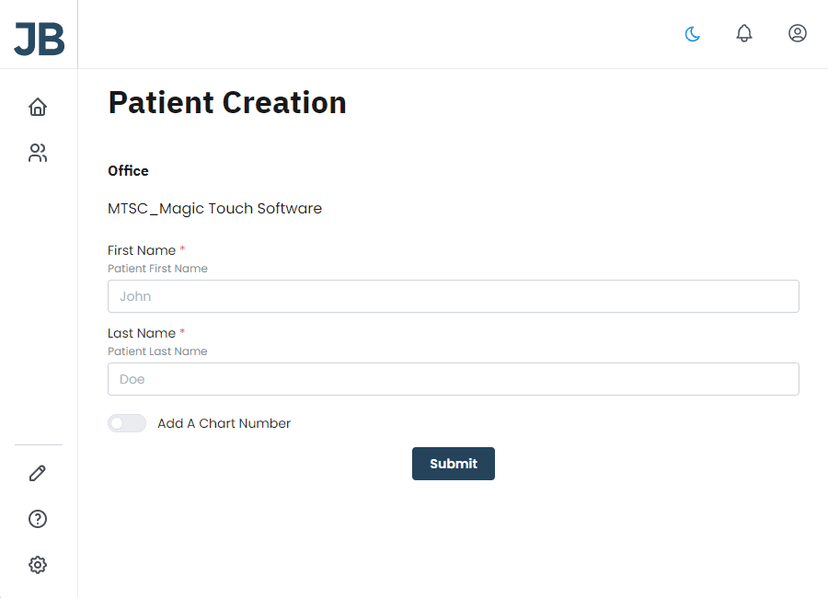The image size is (828, 598).
Task: Open Settings gear icon
Action: pos(38,565)
